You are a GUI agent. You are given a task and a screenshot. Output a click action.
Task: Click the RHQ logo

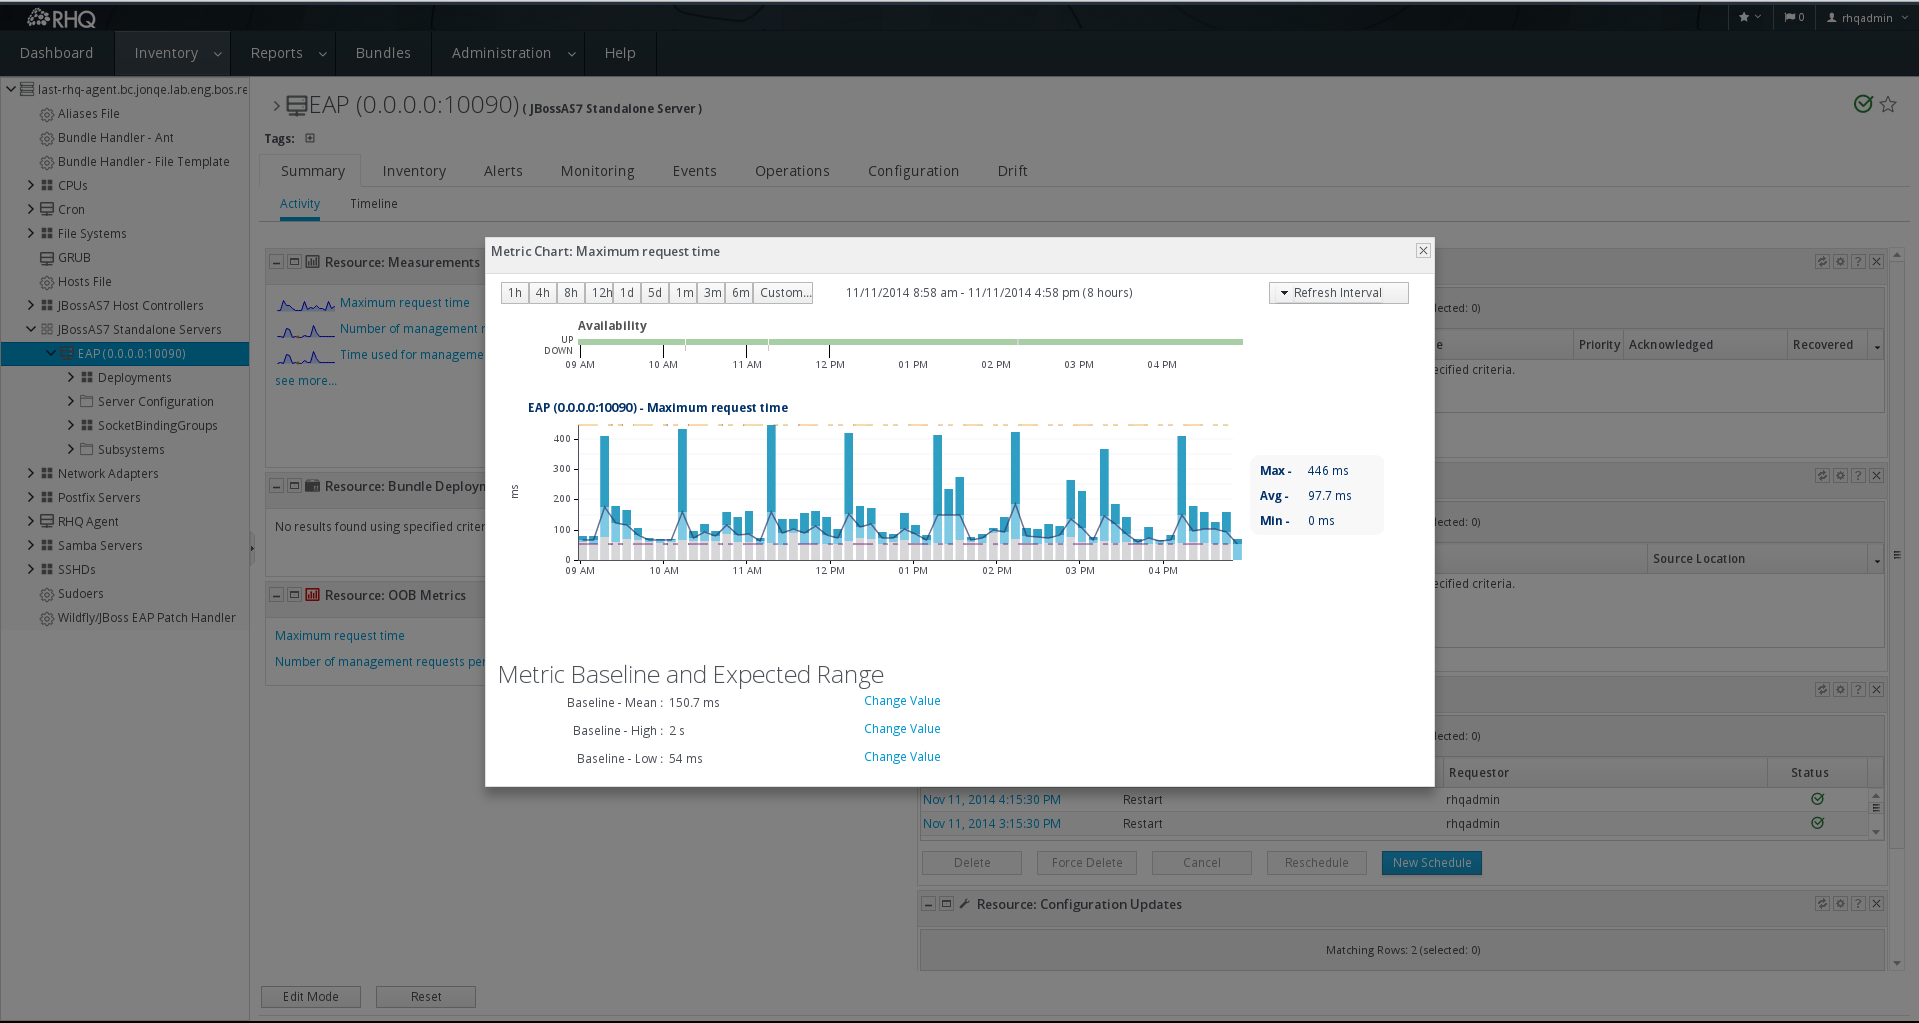point(62,18)
